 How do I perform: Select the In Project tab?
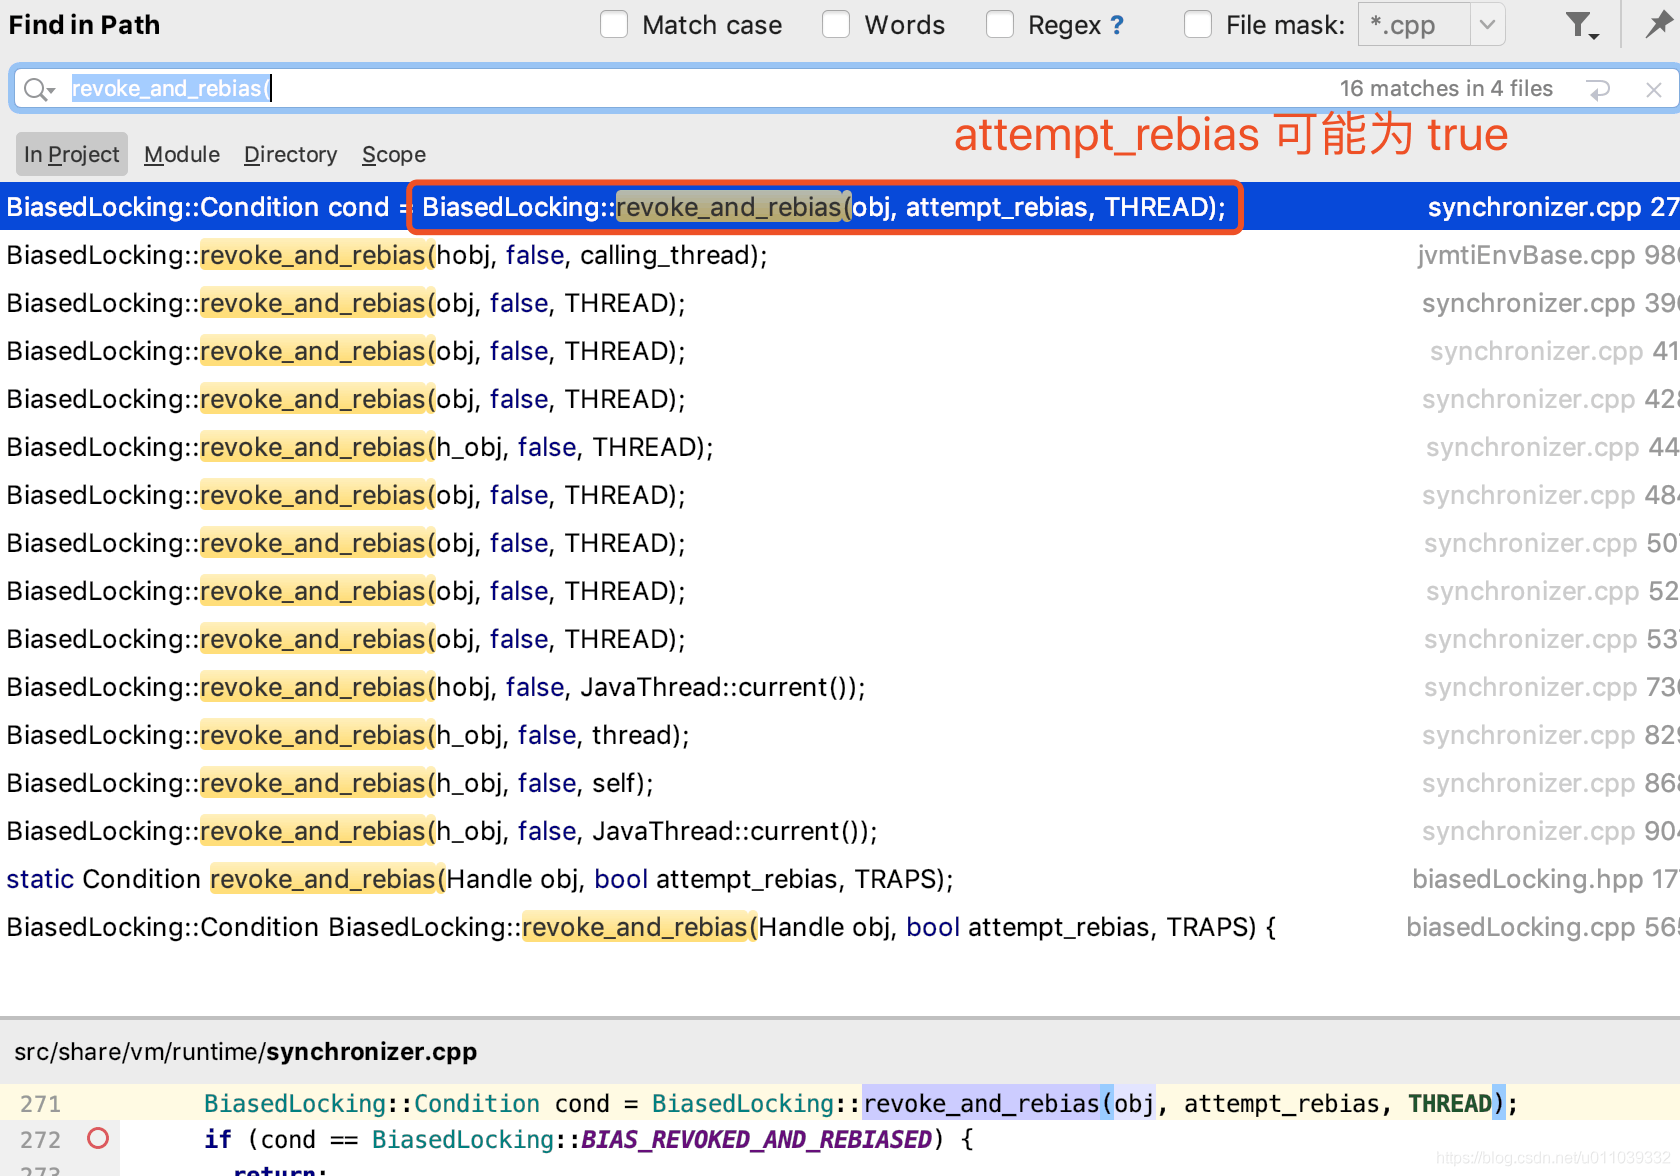coord(72,154)
